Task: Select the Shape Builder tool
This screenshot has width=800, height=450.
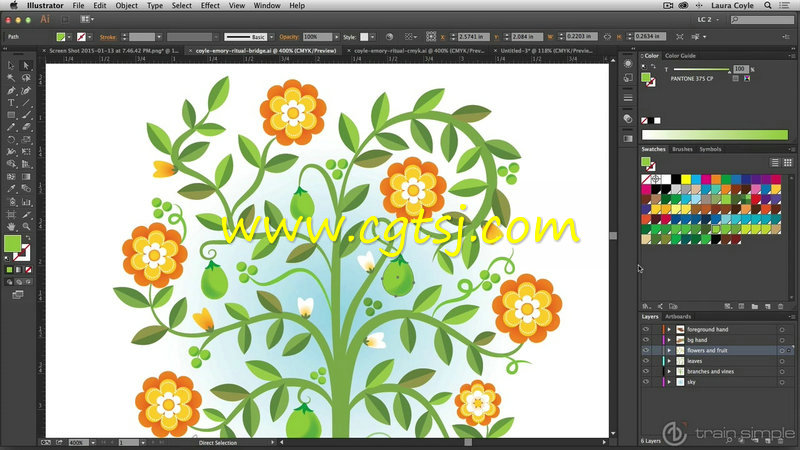Action: [11, 164]
